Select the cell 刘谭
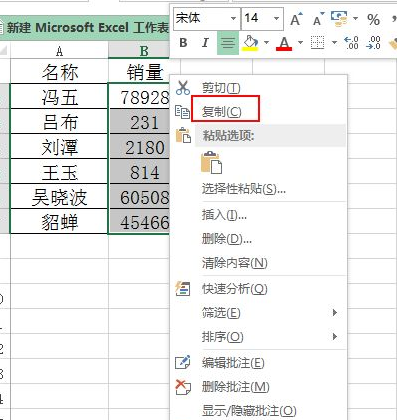Screen dimensions: 397x420 (x=59, y=146)
